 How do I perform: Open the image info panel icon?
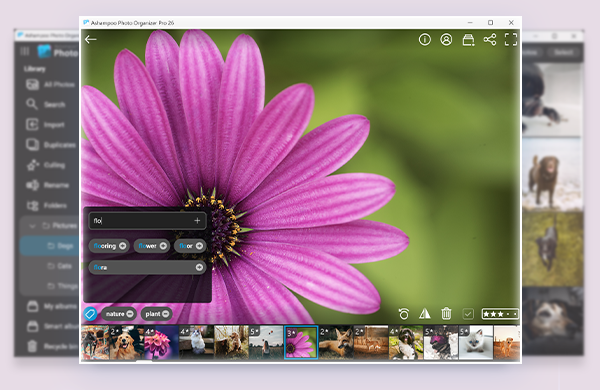point(425,39)
